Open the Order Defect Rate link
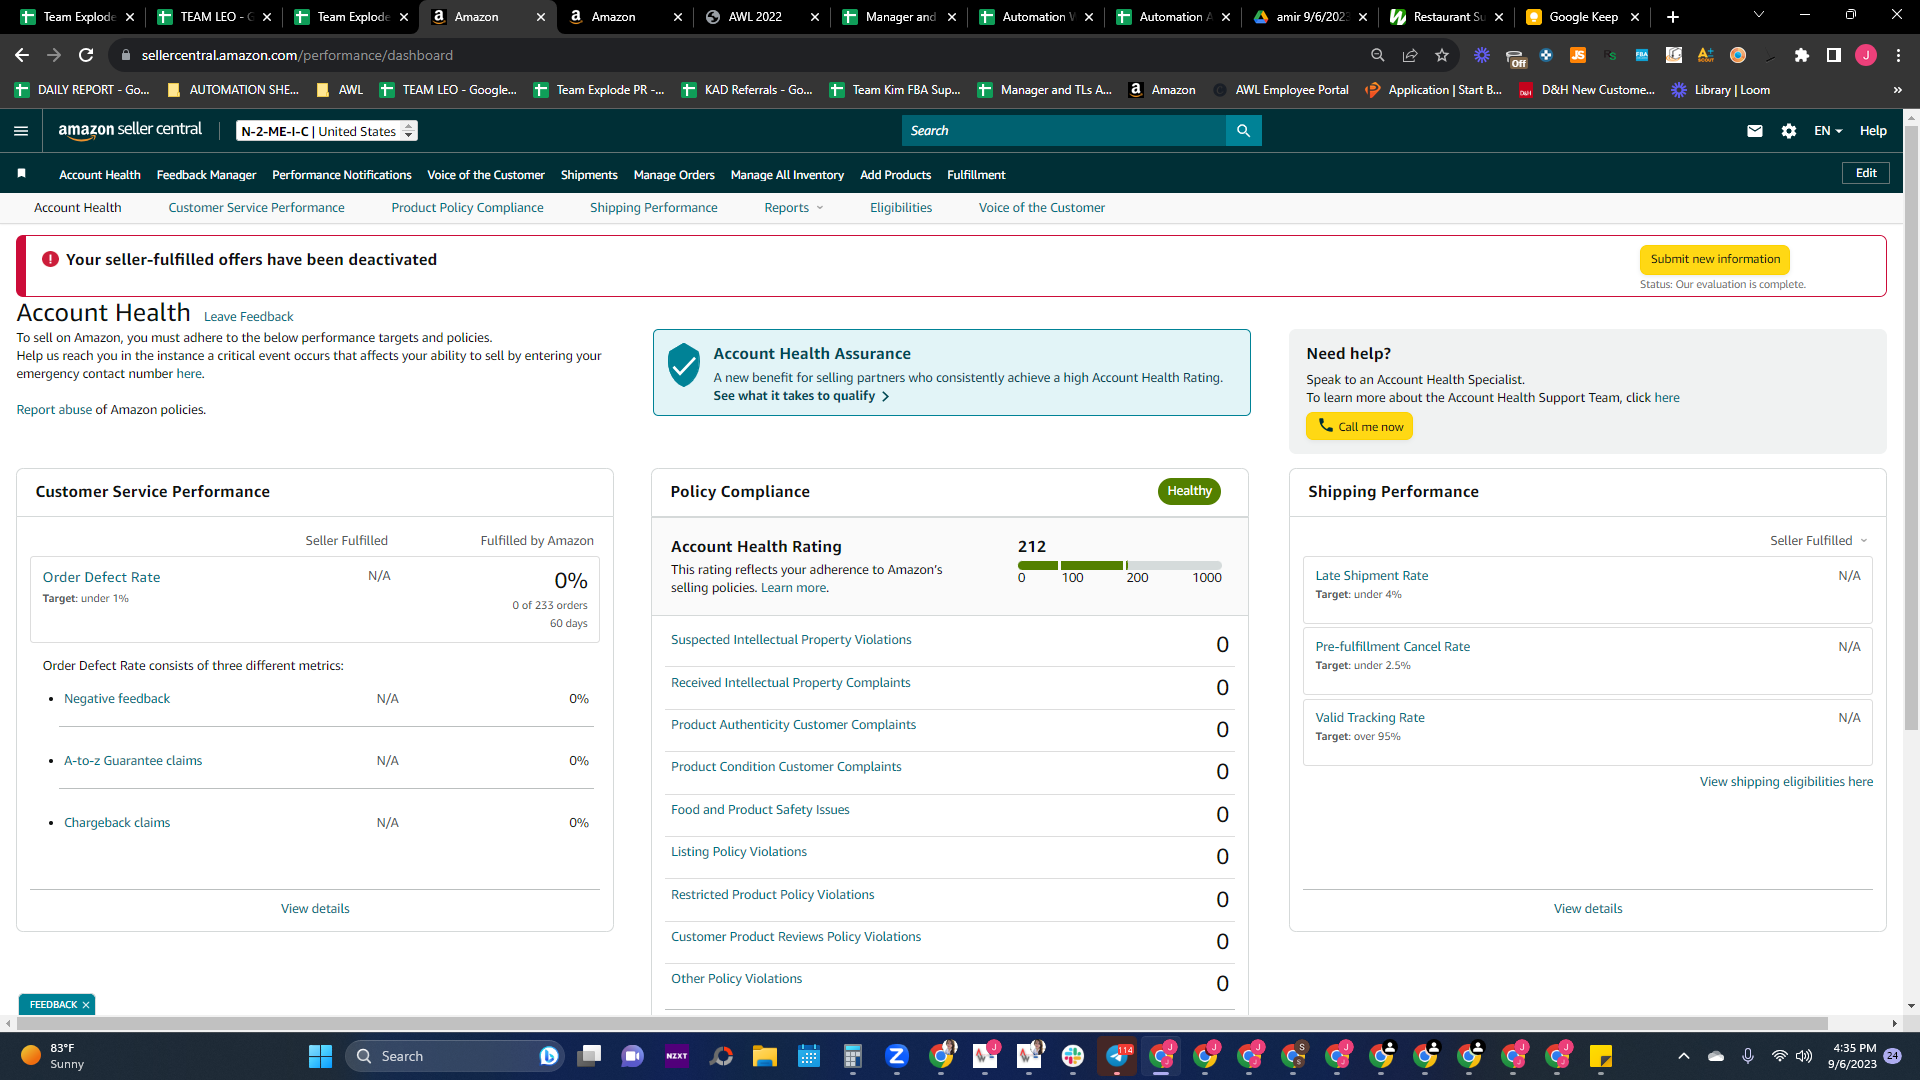This screenshot has height=1080, width=1920. tap(101, 578)
